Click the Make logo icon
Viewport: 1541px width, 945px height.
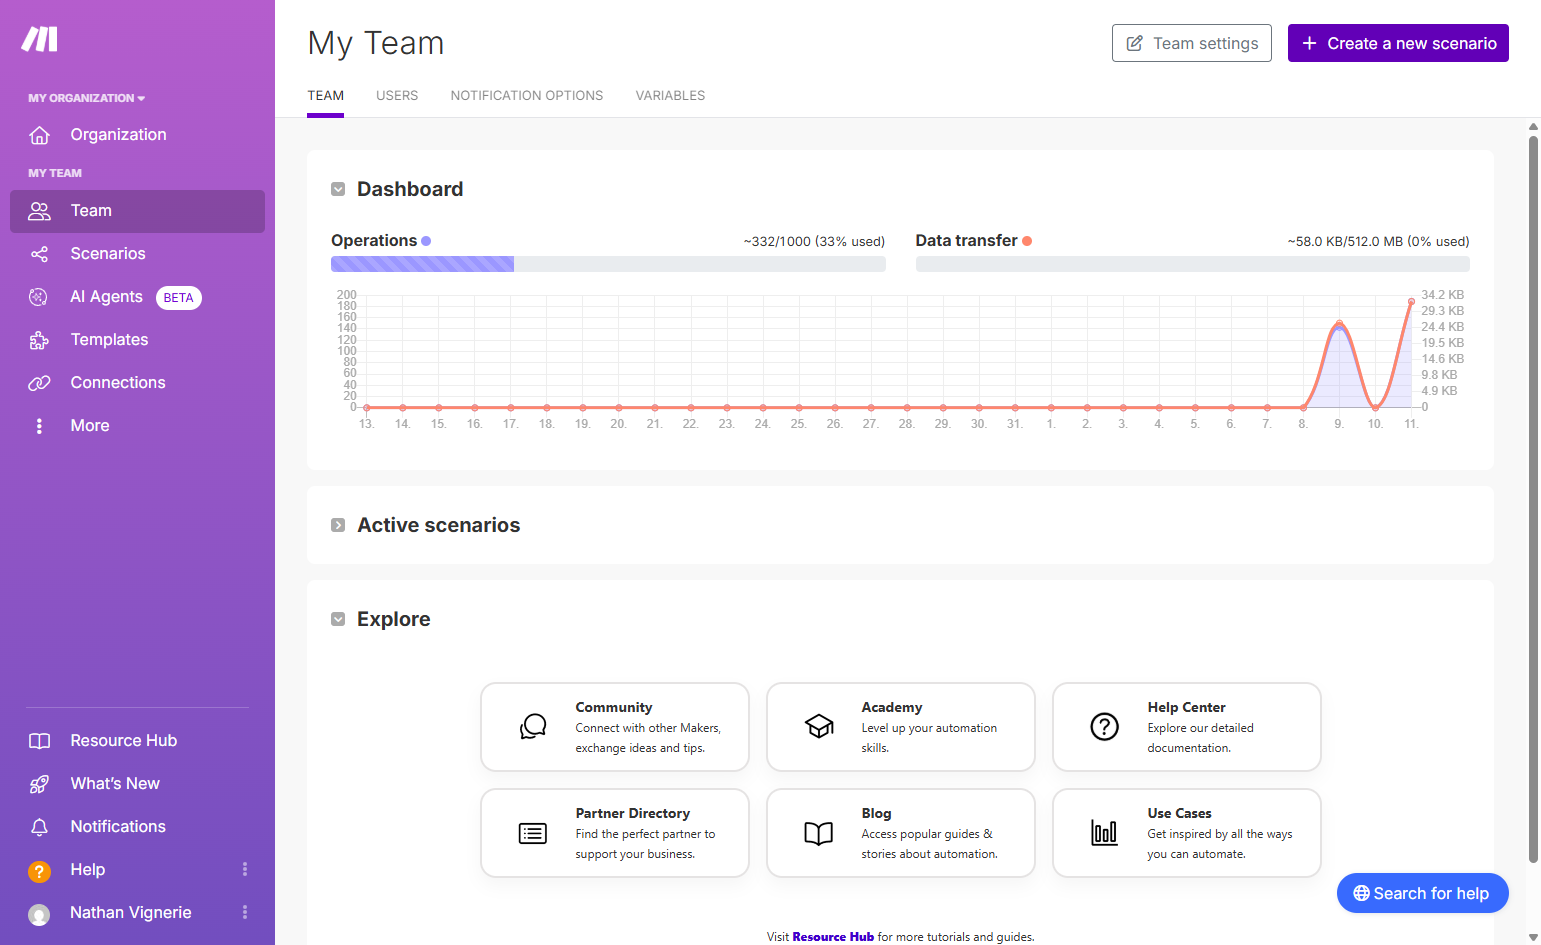coord(40,39)
